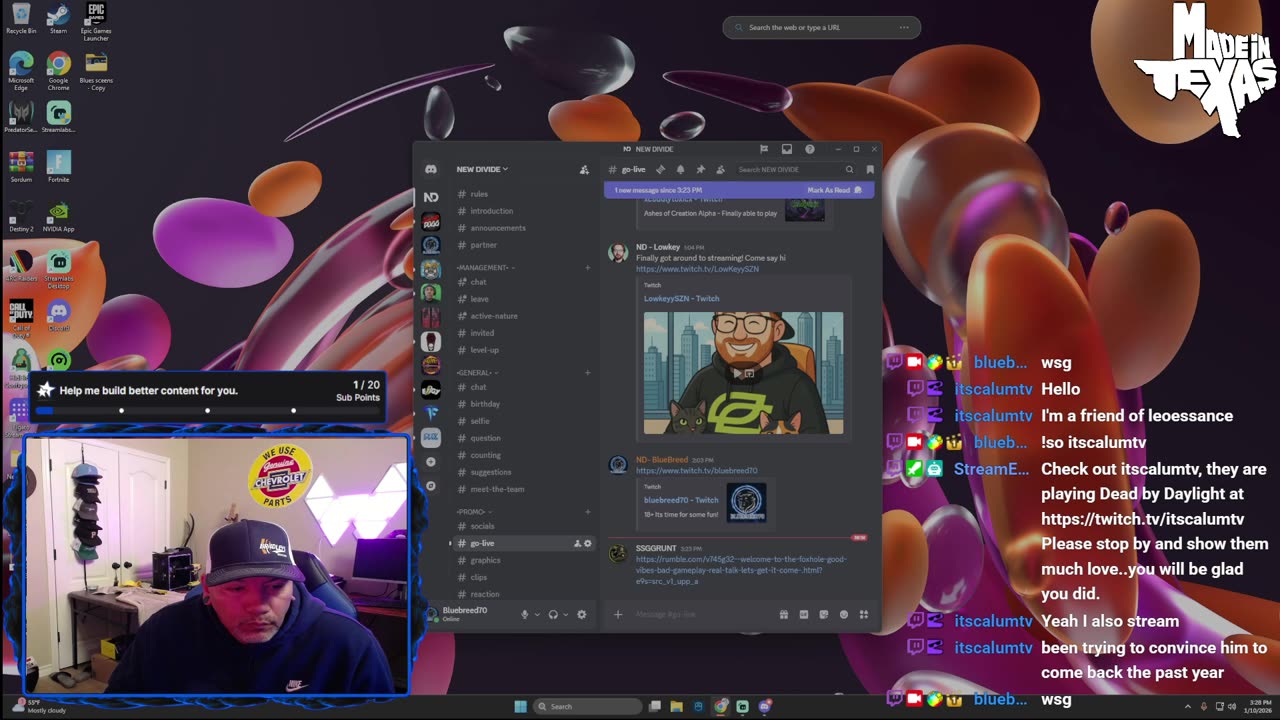Viewport: 1280px width, 720px height.
Task: Click the bookmark icon beside the Discord search
Action: (870, 169)
